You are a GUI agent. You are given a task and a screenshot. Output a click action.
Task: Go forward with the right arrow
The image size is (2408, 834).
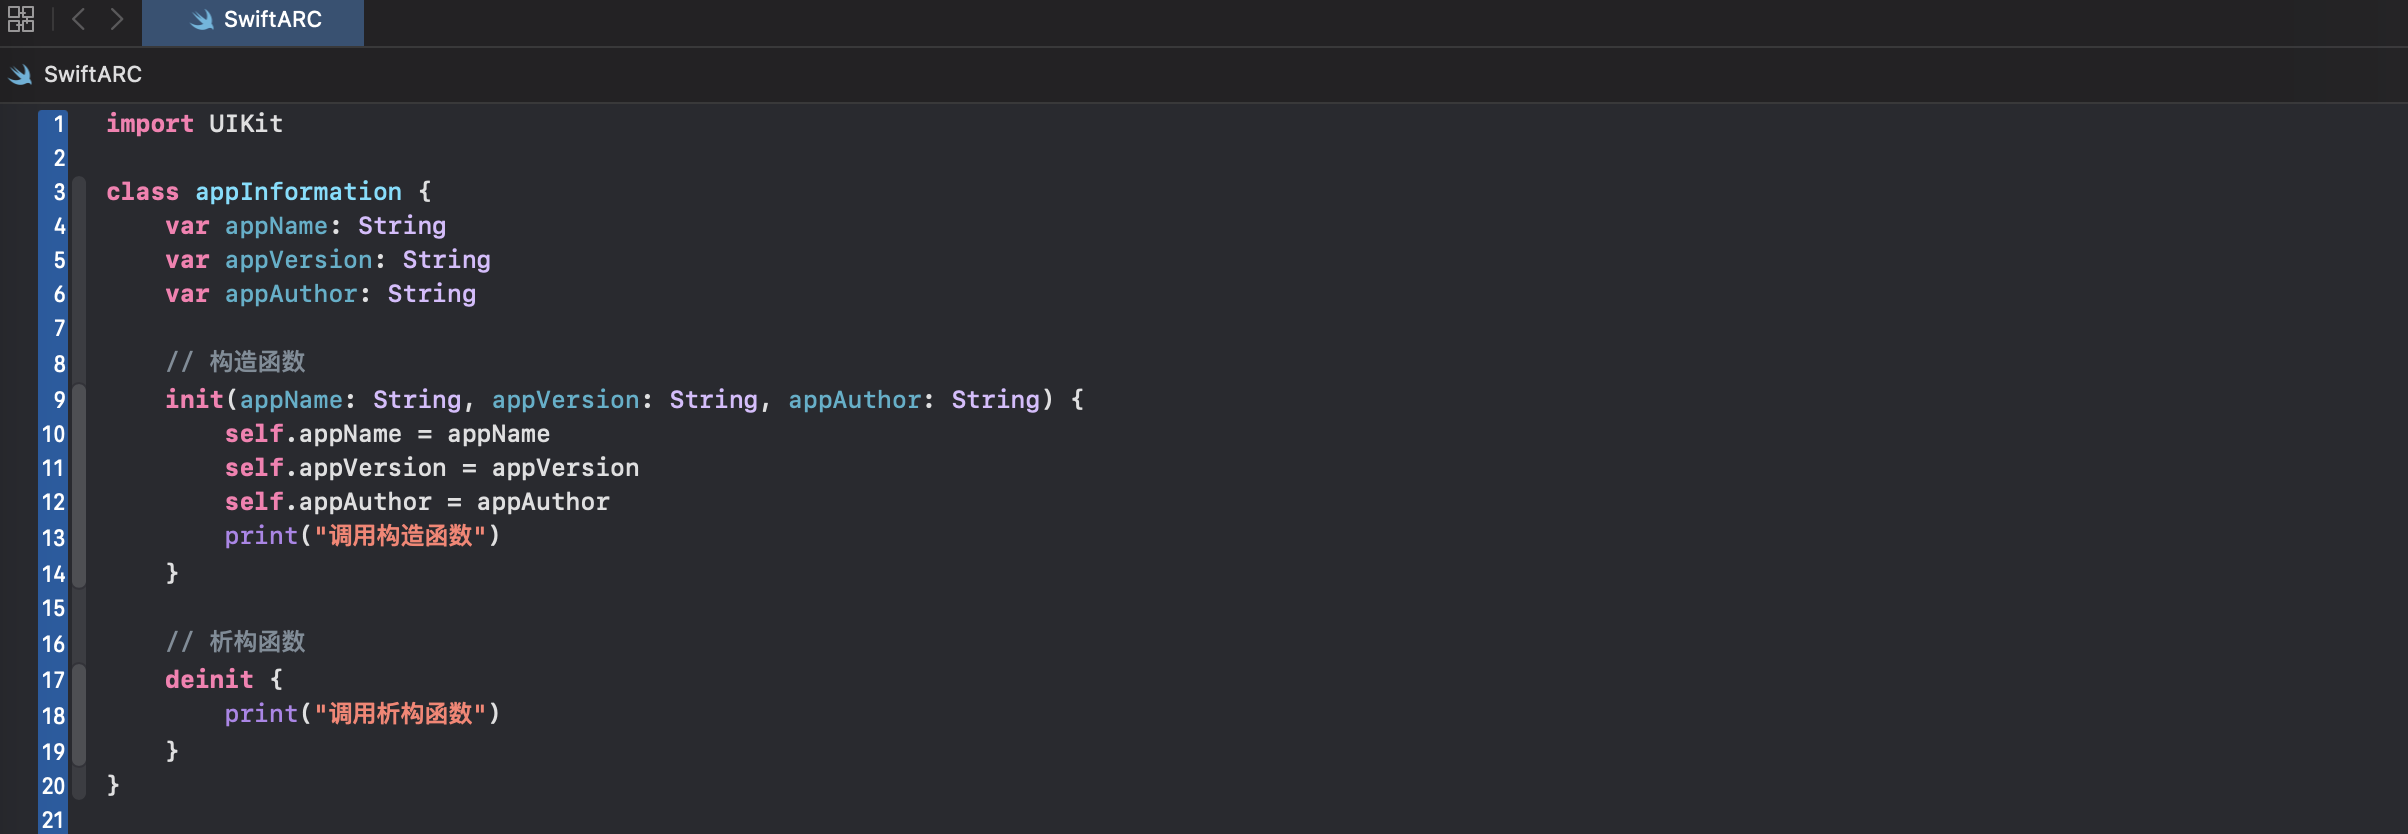(117, 19)
